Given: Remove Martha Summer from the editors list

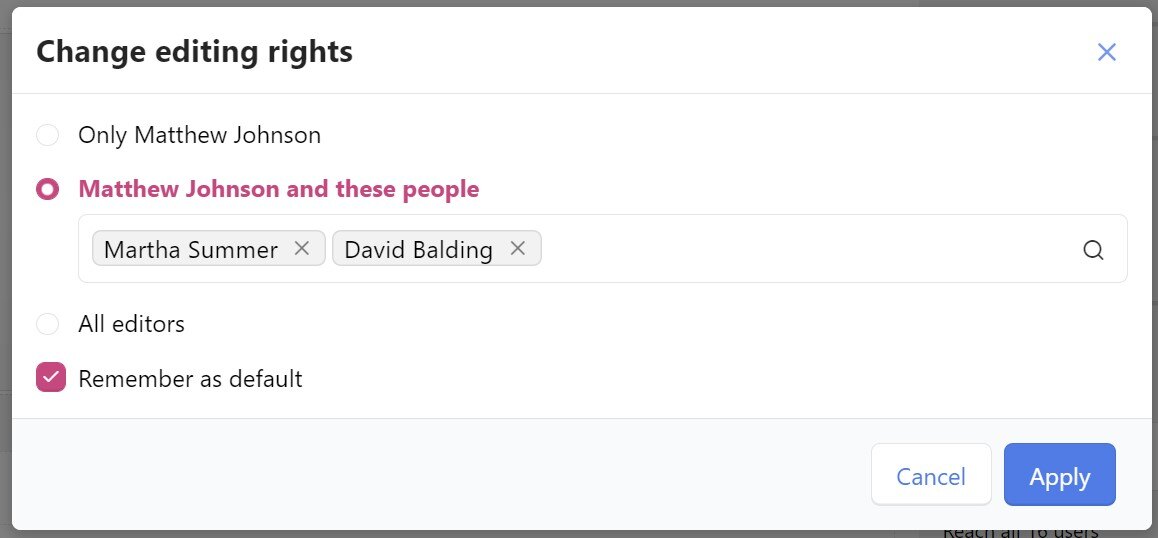Looking at the screenshot, I should pos(301,248).
